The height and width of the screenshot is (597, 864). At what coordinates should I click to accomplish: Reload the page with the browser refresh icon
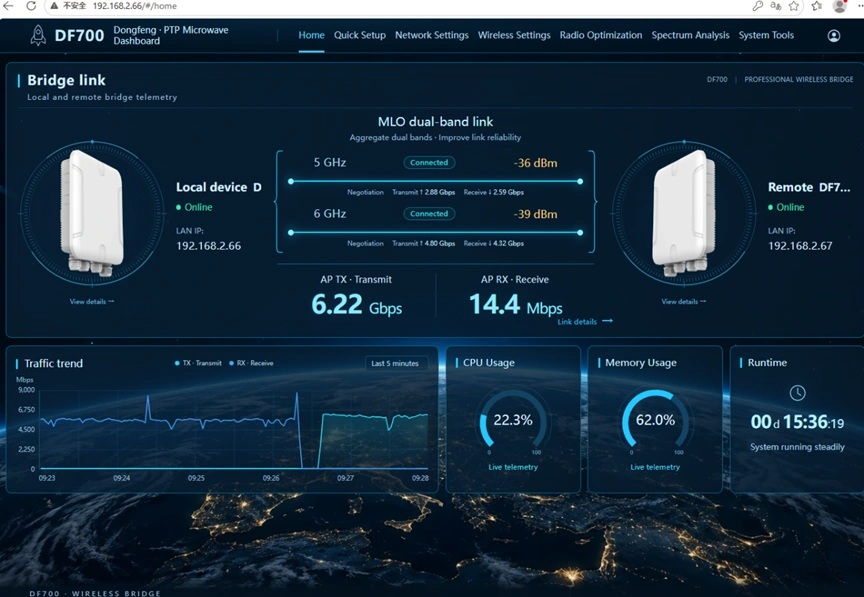[x=31, y=6]
